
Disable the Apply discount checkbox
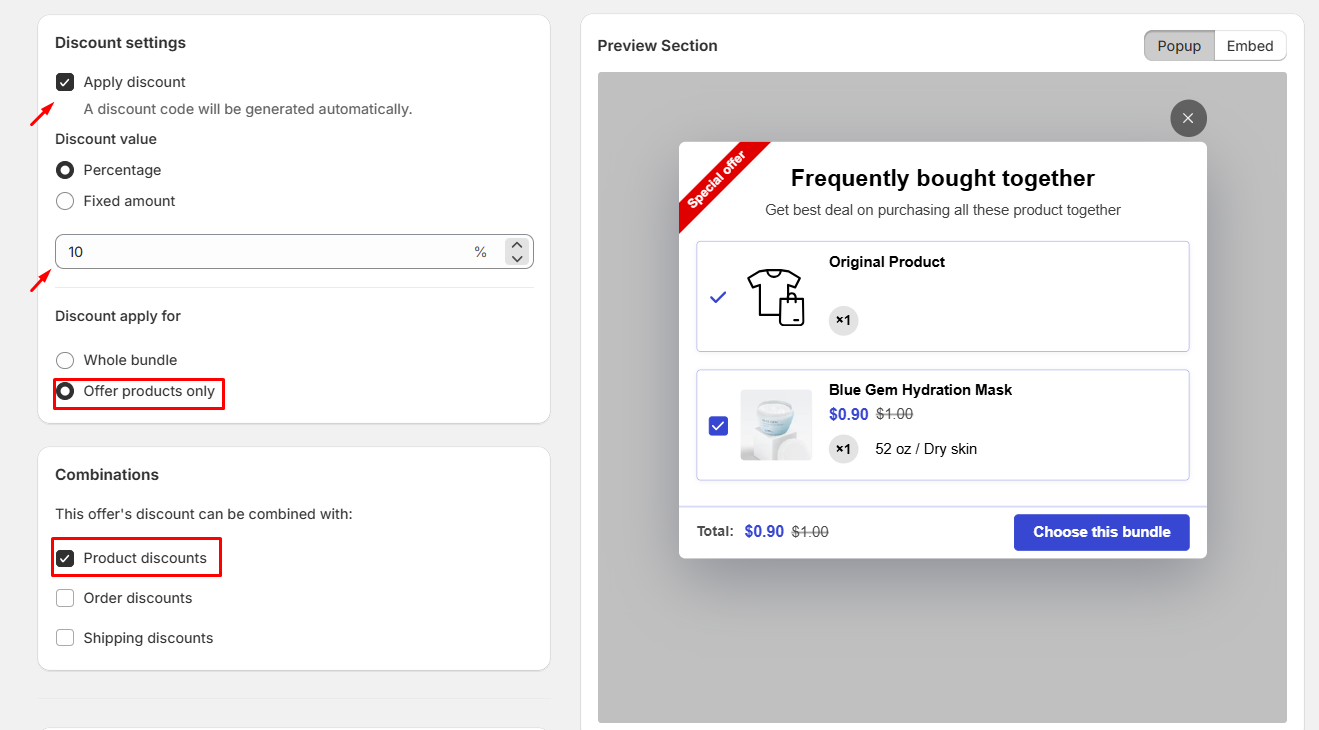pos(65,82)
